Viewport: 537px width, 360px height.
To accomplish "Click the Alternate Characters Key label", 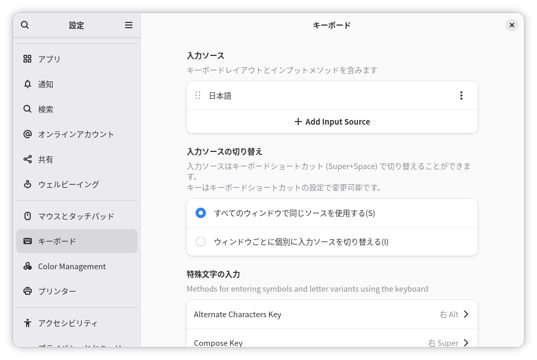I will (237, 314).
